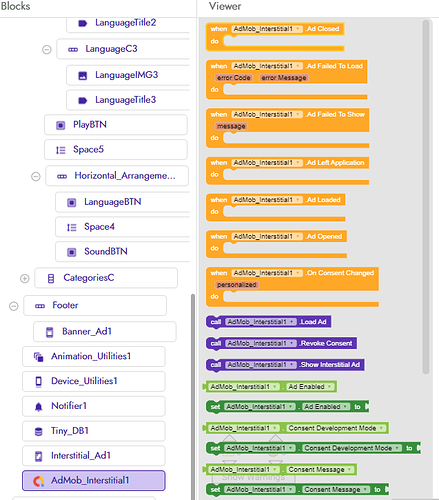Click the error Message parameter
The image size is (439, 500).
[284, 78]
